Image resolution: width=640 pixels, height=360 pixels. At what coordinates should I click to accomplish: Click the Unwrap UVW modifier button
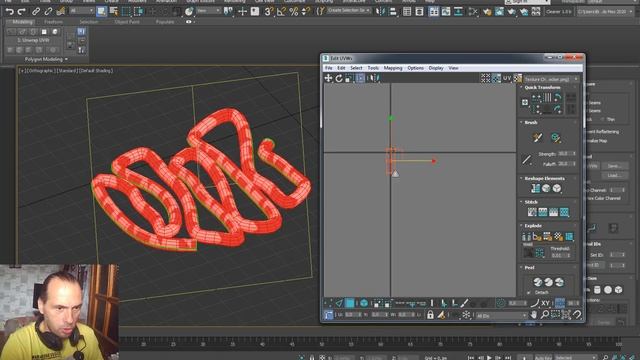click(33, 40)
